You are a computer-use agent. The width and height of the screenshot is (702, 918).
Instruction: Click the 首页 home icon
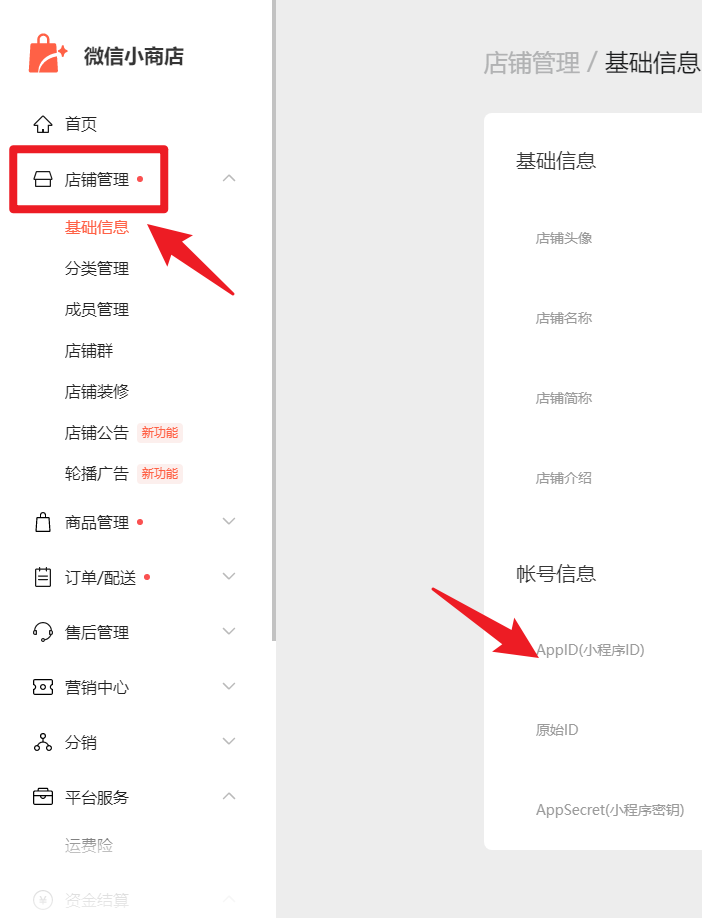(43, 124)
